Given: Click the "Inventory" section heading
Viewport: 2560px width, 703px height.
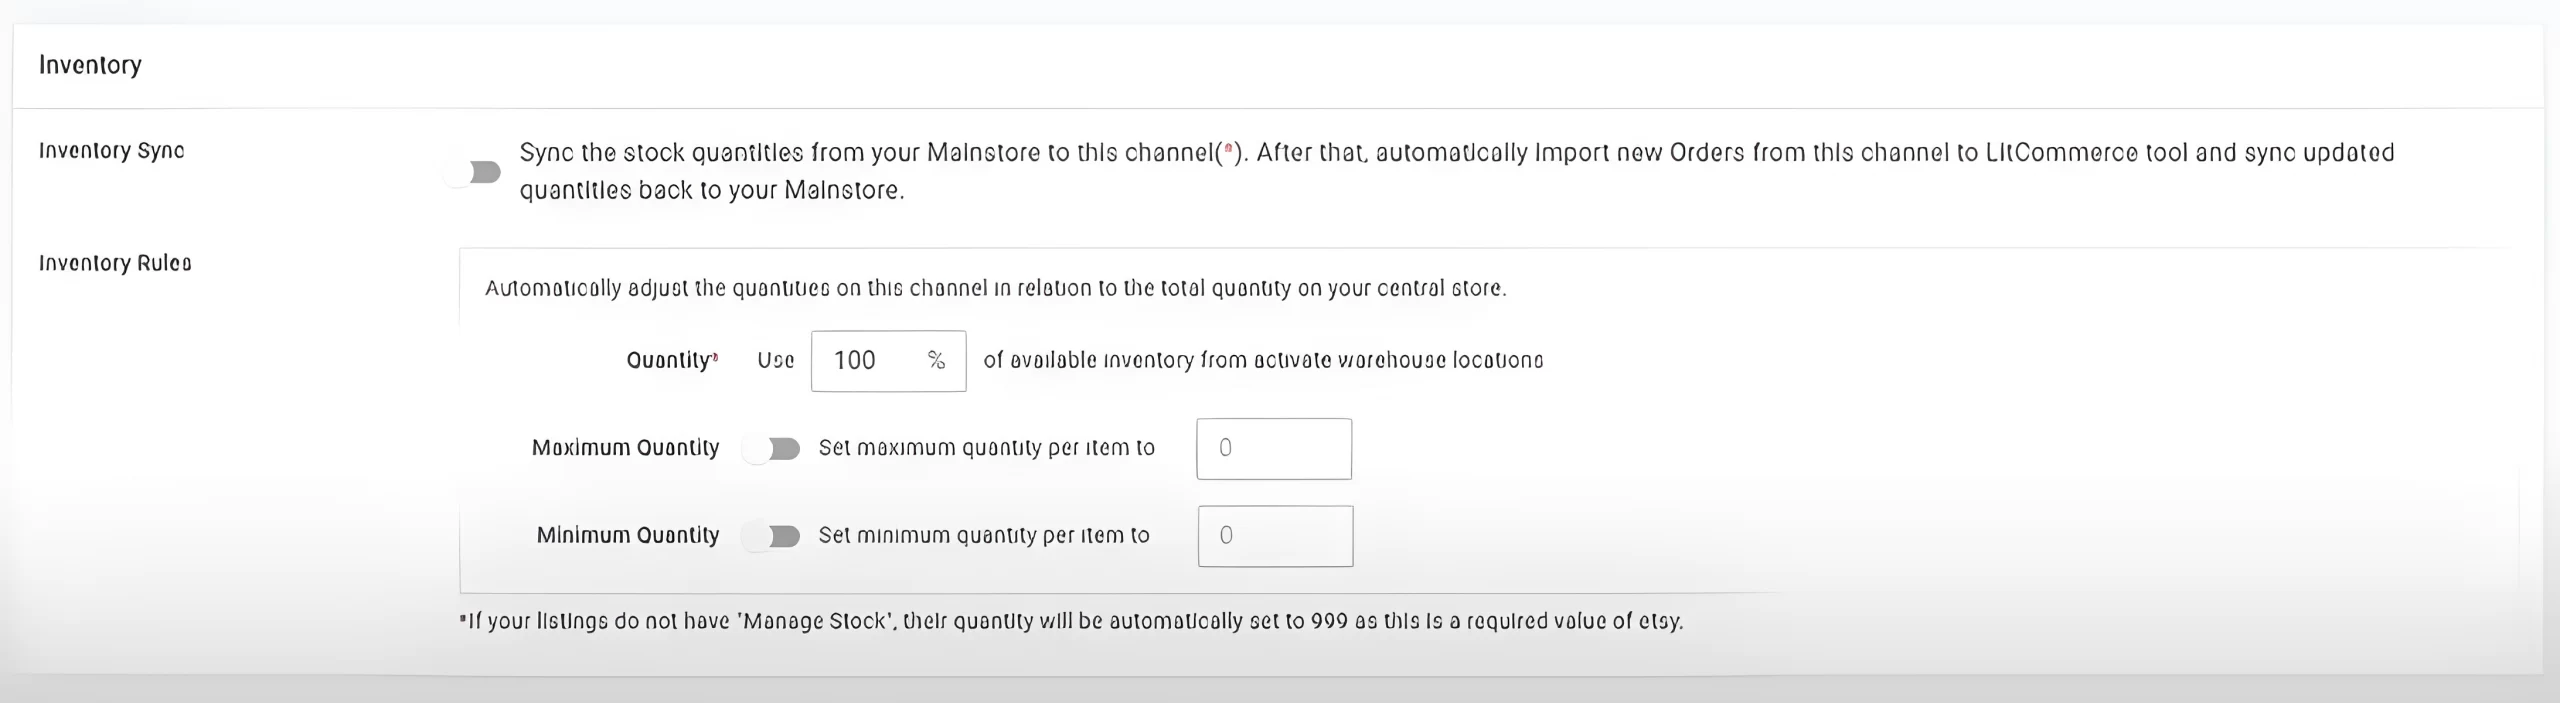Looking at the screenshot, I should 90,65.
